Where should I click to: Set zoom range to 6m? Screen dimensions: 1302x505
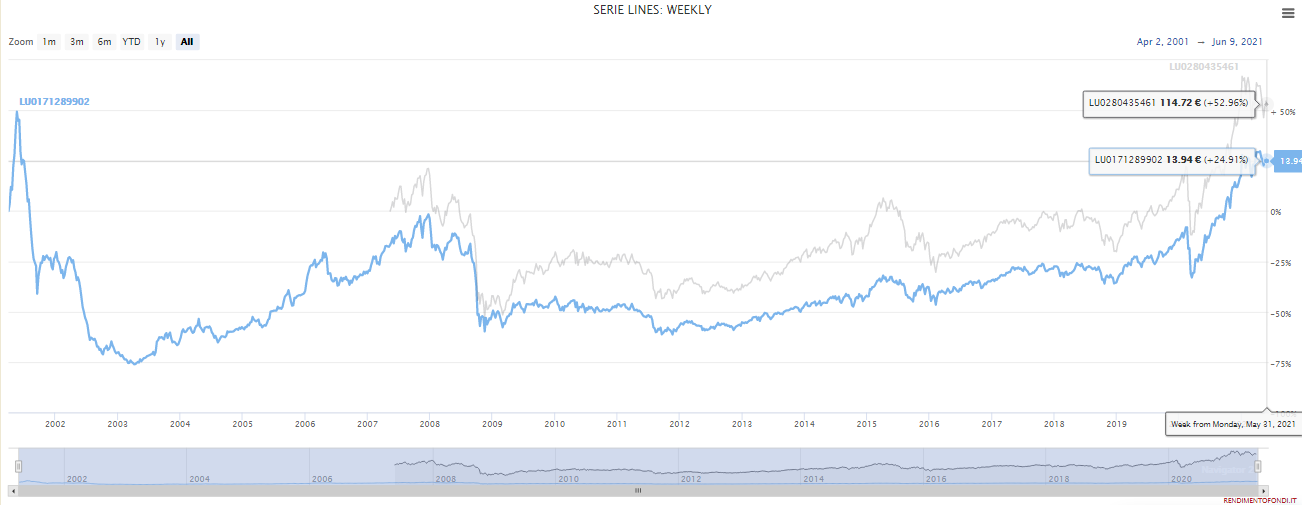coord(104,42)
